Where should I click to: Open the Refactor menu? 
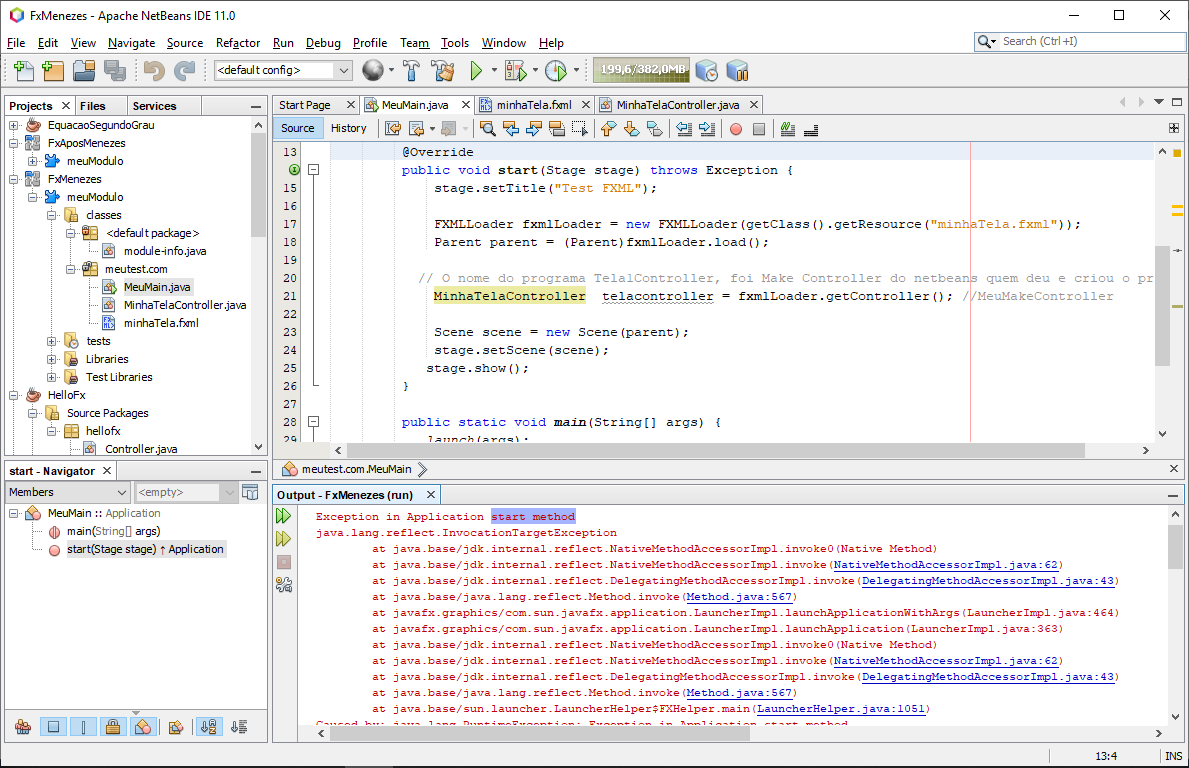point(237,43)
